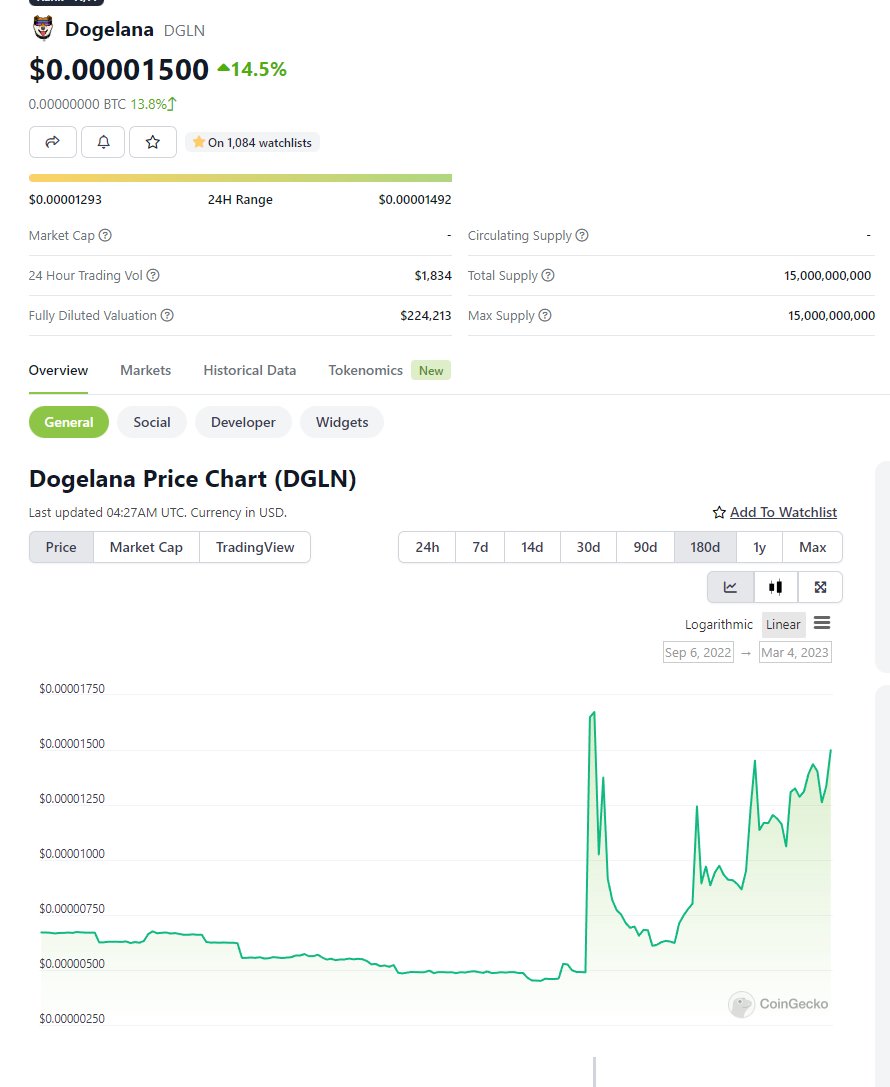This screenshot has height=1087, width=890.
Task: Open Fully Diluted Valuation info icon
Action: pos(167,315)
